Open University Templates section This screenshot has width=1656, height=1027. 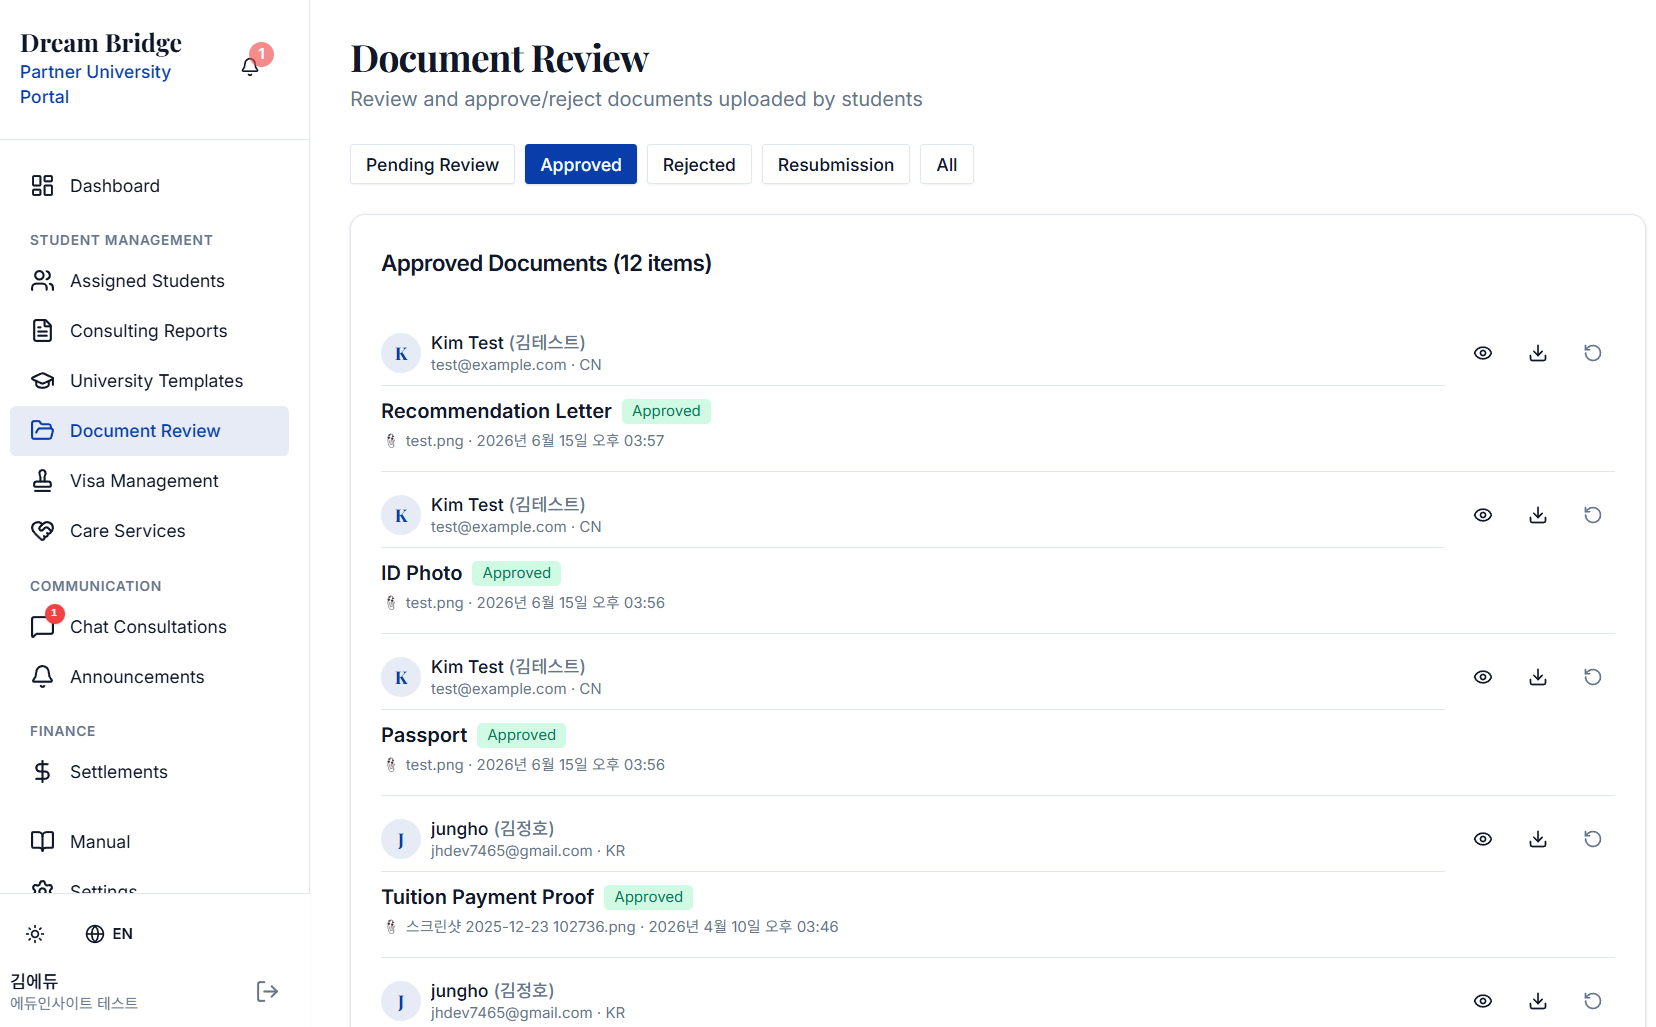pyautogui.click(x=149, y=381)
